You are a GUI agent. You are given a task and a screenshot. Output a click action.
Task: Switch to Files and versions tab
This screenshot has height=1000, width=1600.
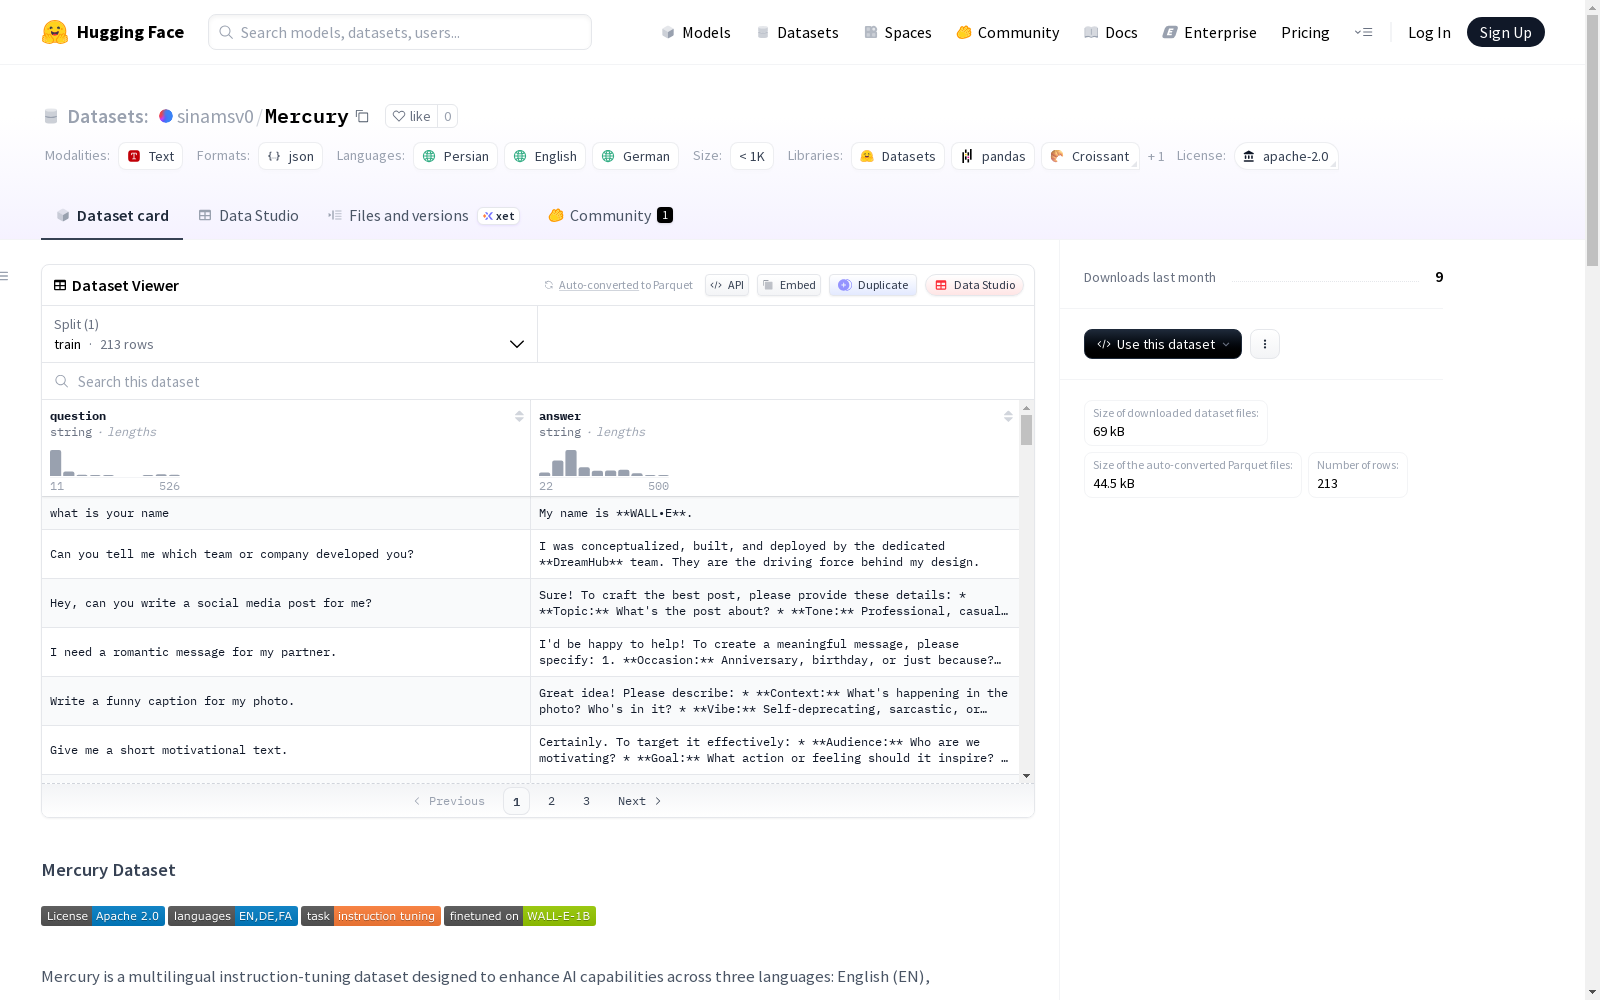(423, 216)
